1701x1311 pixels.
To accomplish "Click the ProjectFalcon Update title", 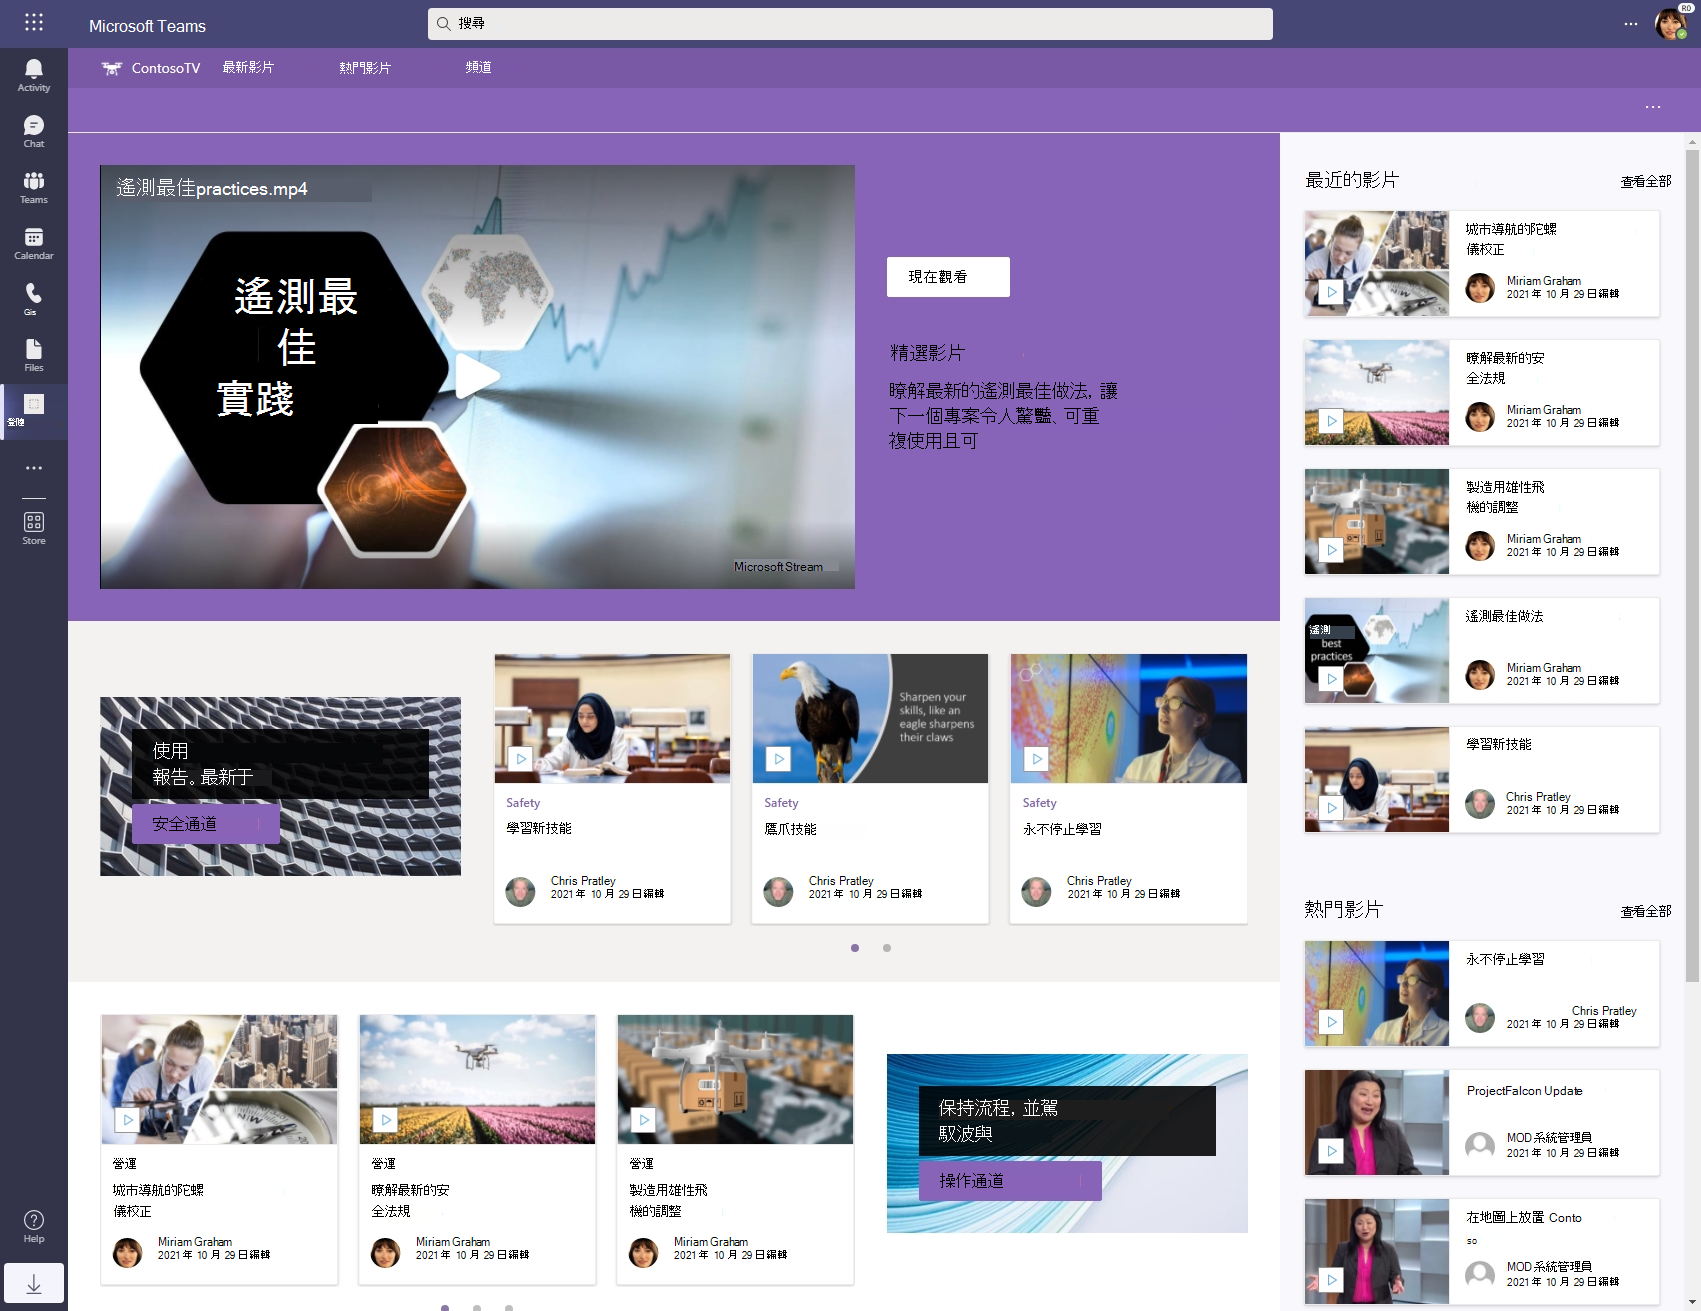I will point(1525,1091).
